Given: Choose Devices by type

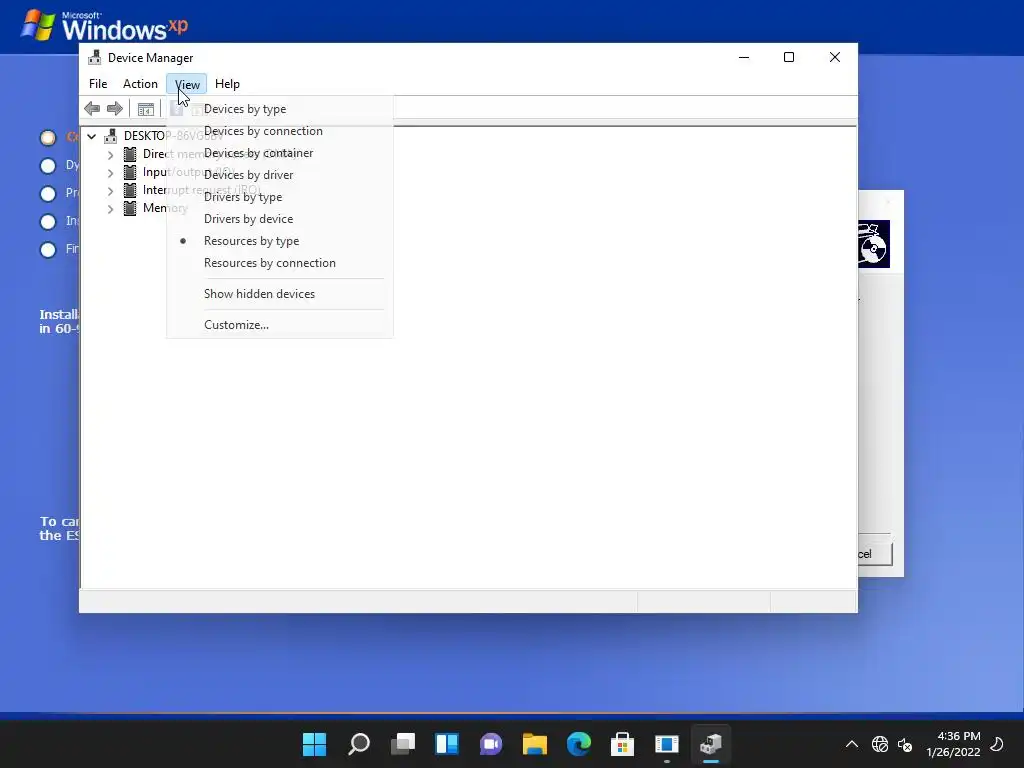Looking at the screenshot, I should [x=280, y=109].
